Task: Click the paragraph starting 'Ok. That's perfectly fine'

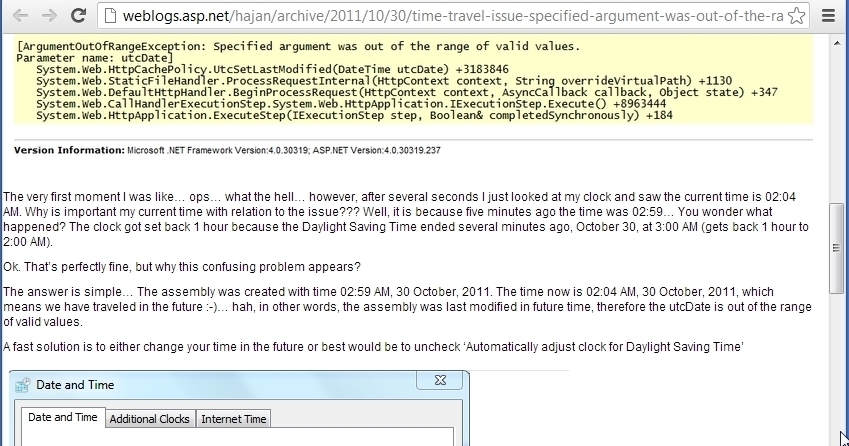Action: click(x=182, y=267)
